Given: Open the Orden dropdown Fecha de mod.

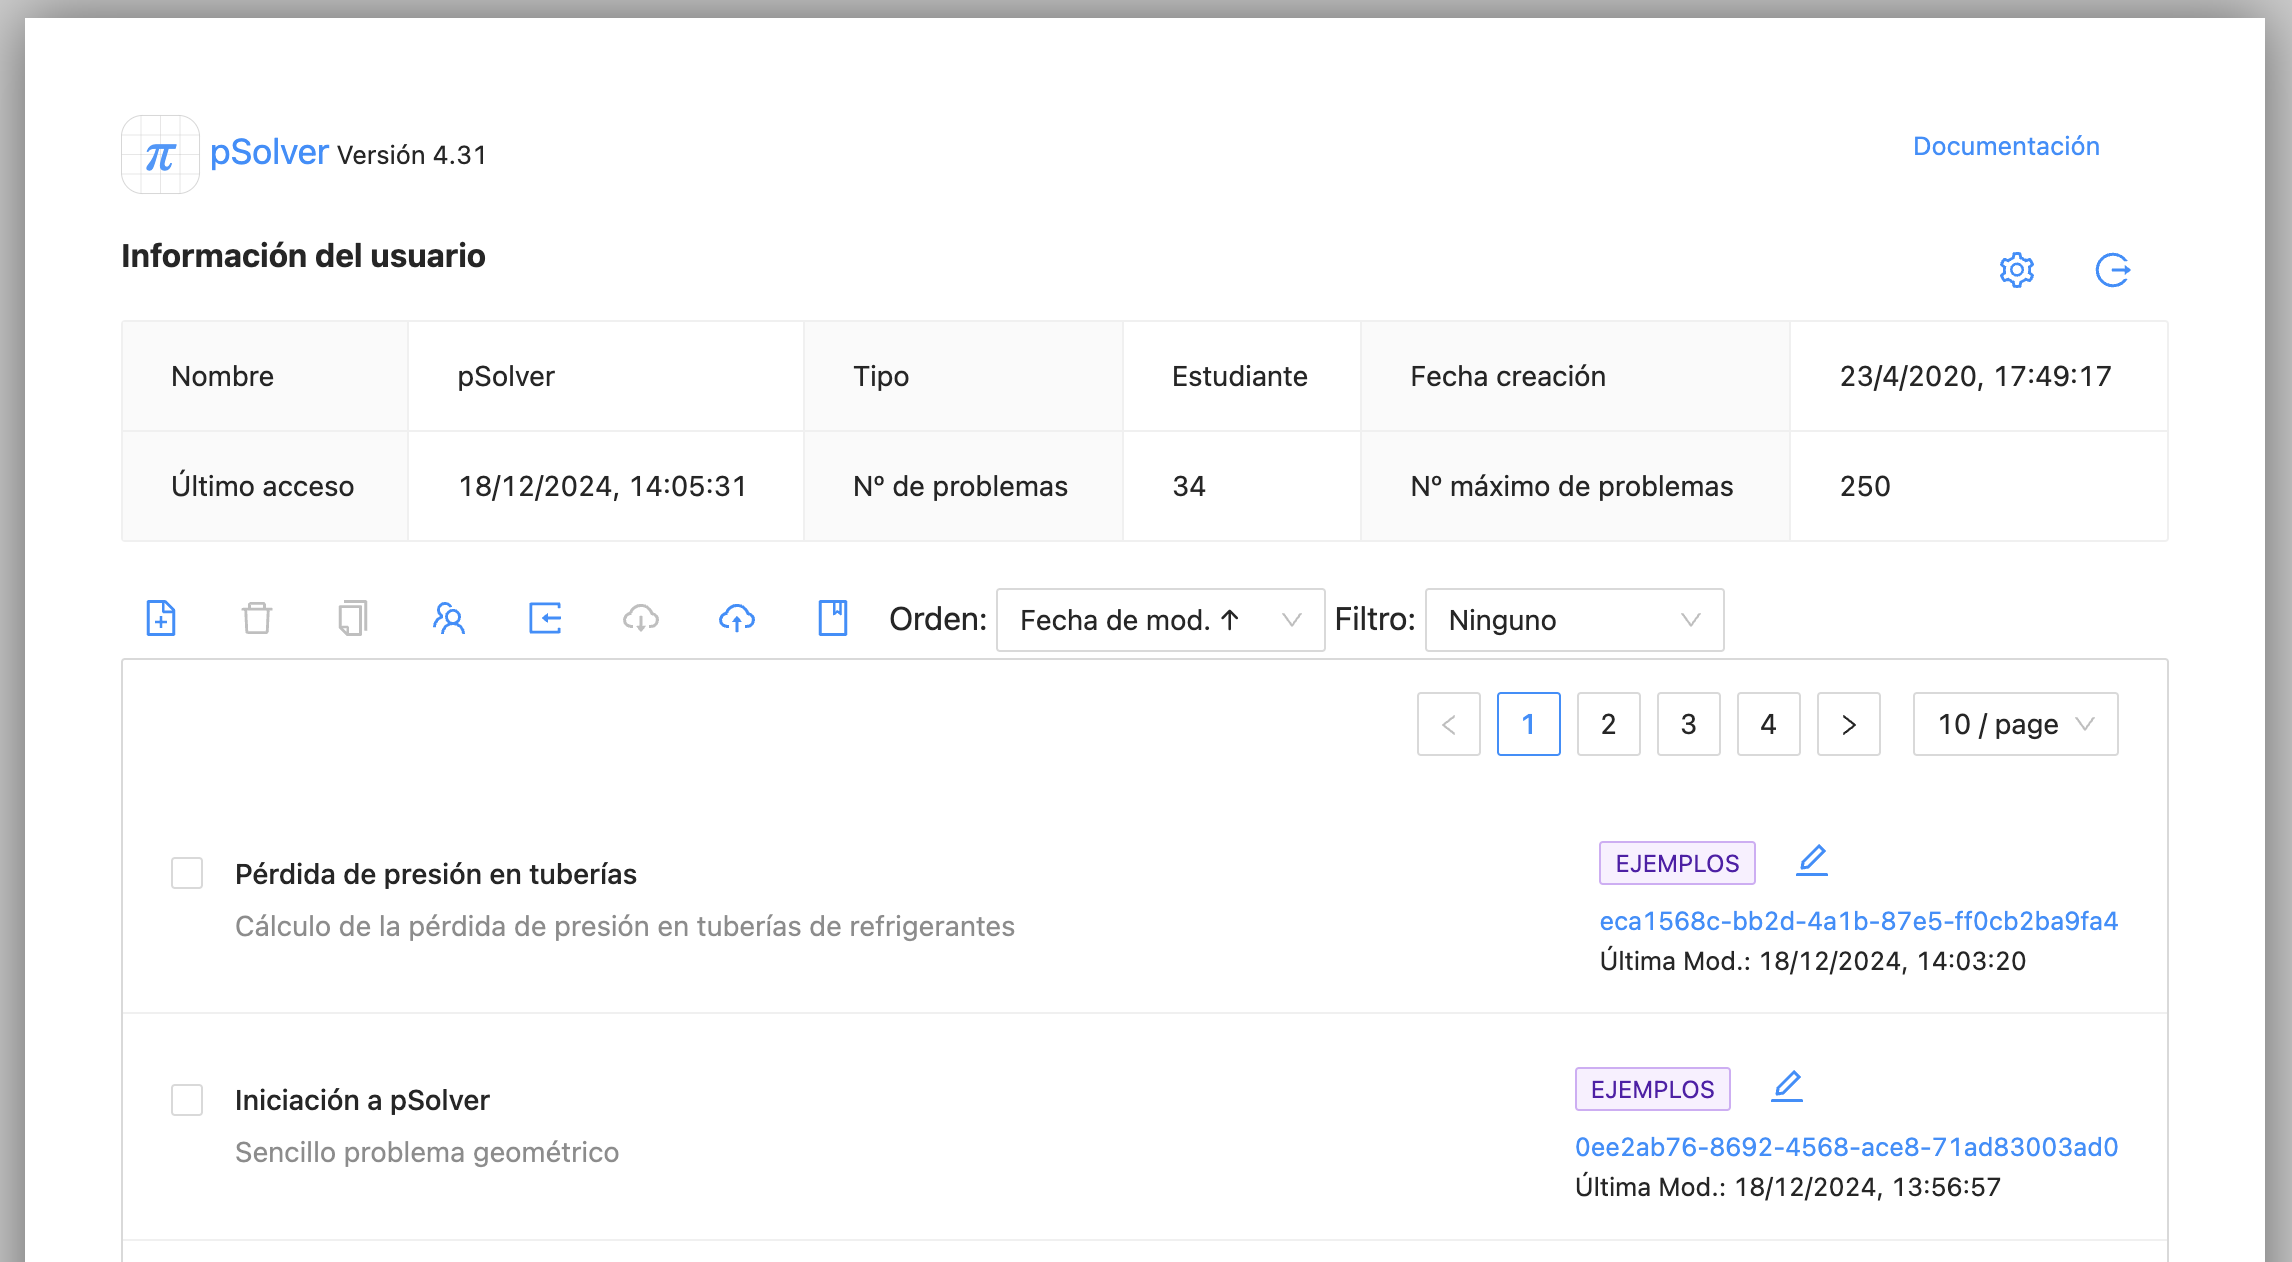Looking at the screenshot, I should tap(1160, 620).
